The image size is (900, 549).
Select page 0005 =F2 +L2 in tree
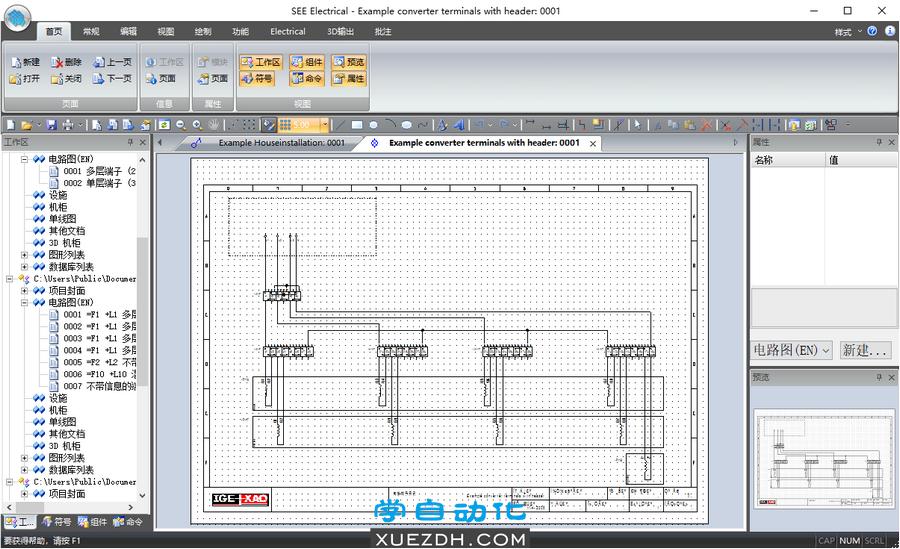point(92,362)
